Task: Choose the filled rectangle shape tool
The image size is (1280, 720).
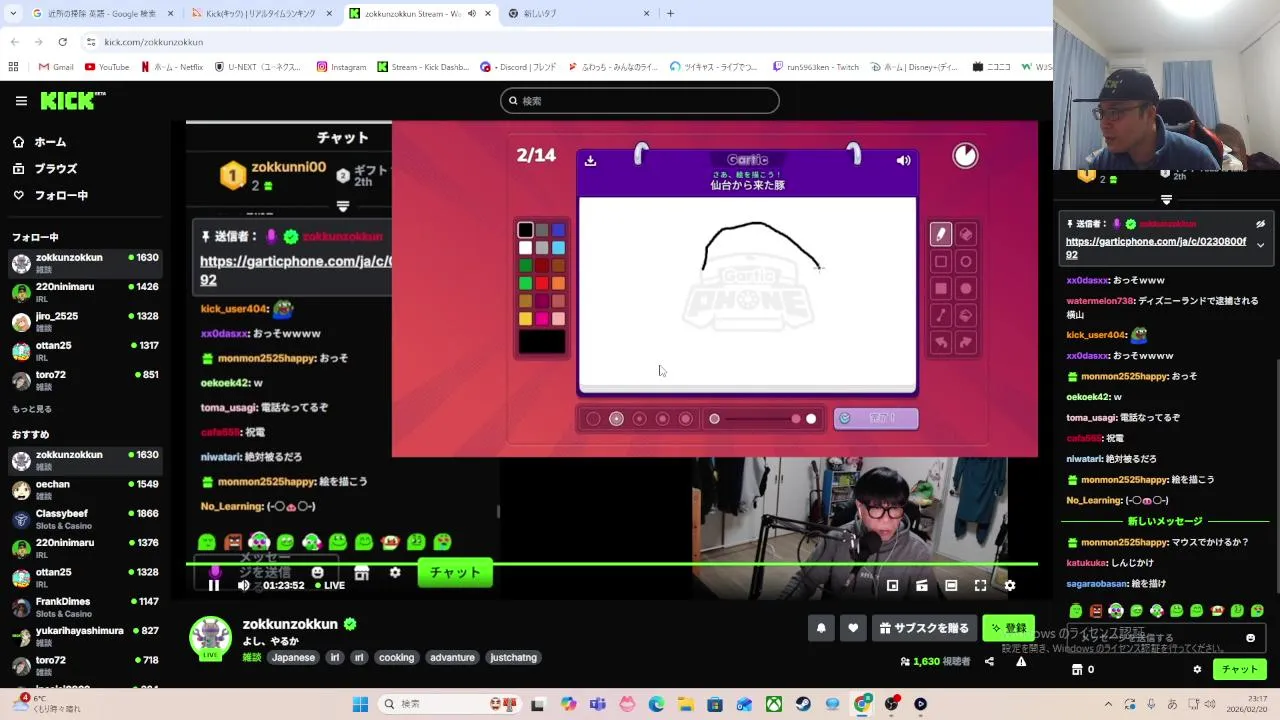Action: pos(940,288)
